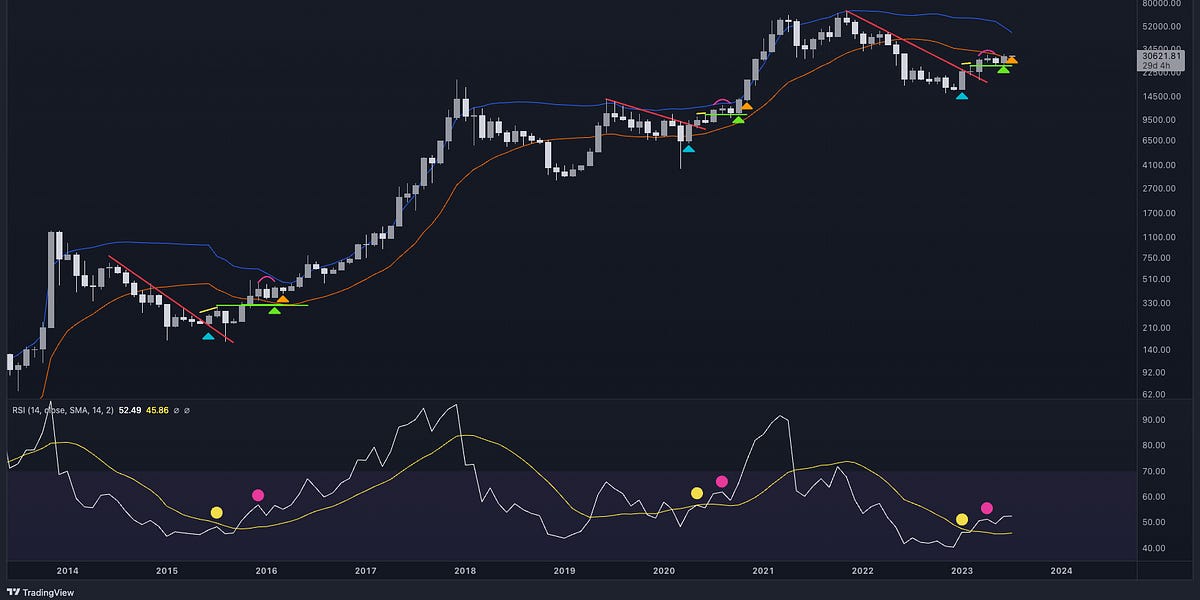Click the second crossed-circle icon on RSI row
1200x600 pixels.
[x=187, y=410]
